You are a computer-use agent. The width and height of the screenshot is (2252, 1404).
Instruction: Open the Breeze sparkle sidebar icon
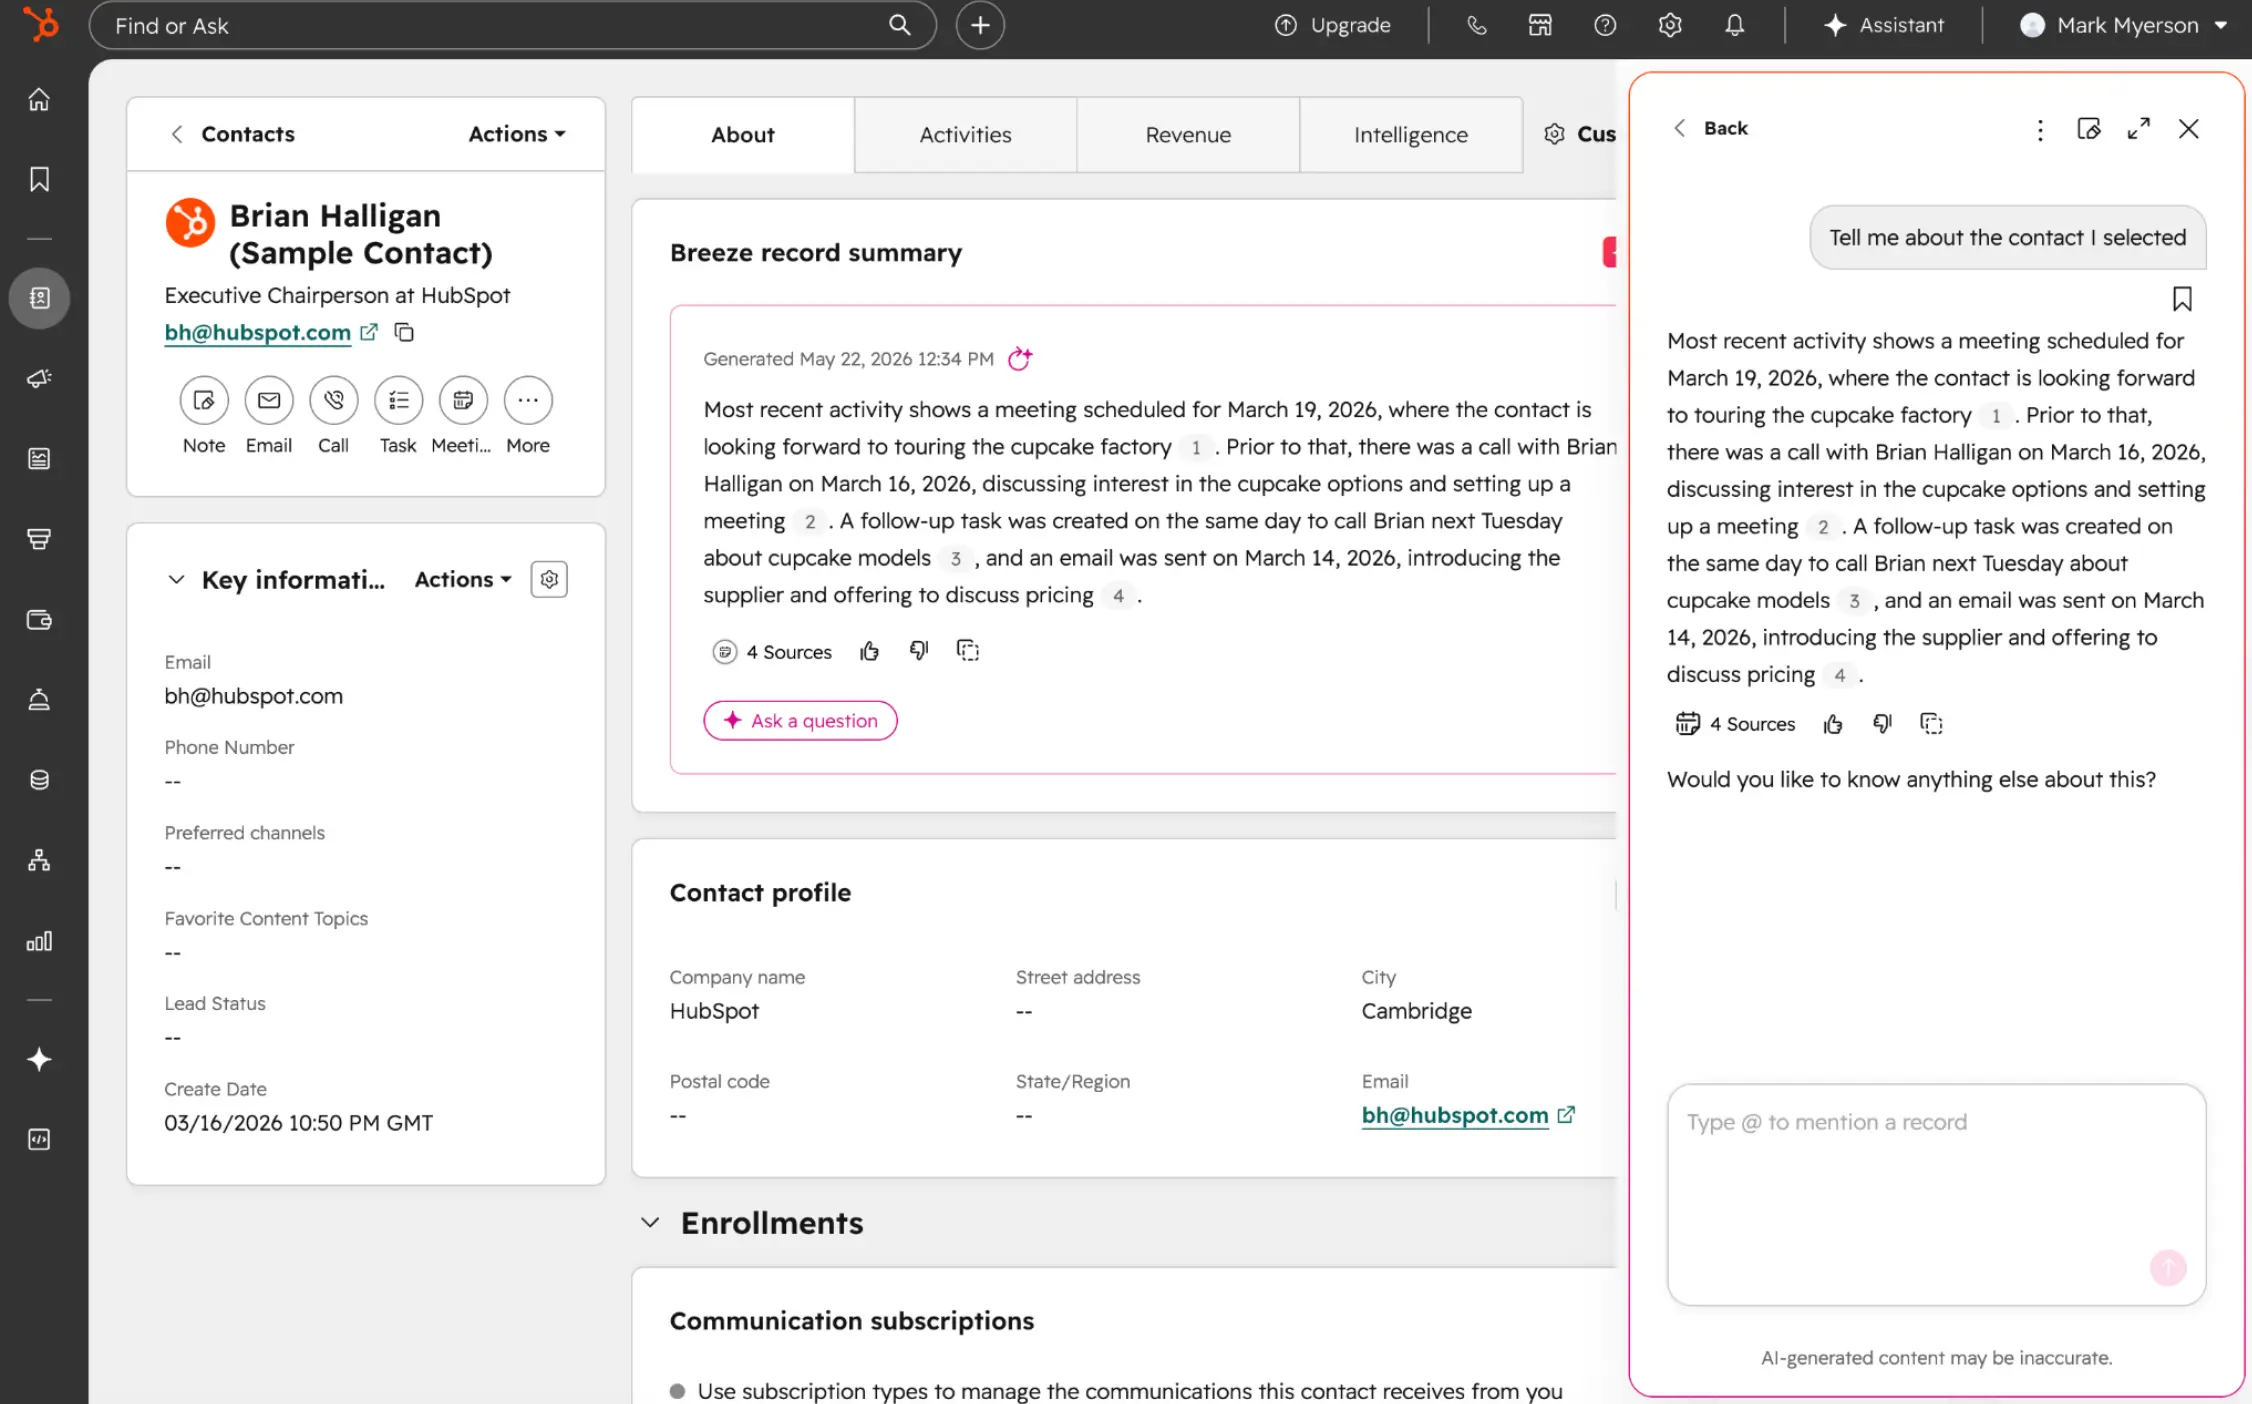[x=39, y=1059]
